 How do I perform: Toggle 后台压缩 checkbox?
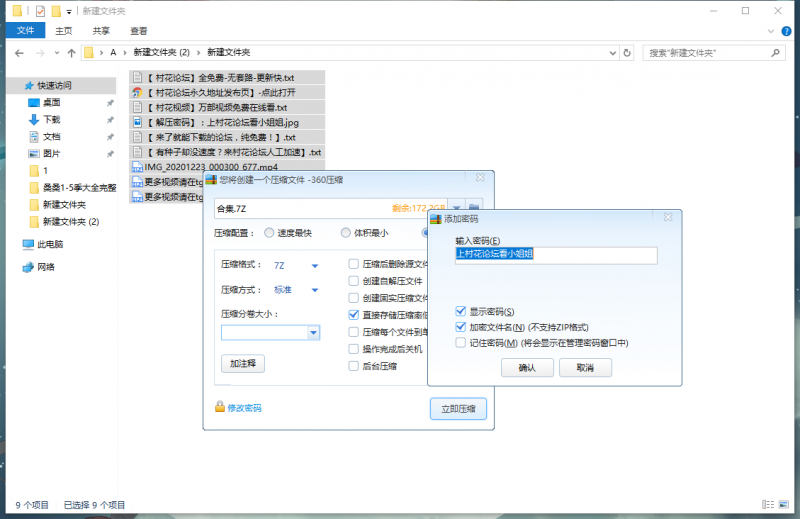point(353,366)
